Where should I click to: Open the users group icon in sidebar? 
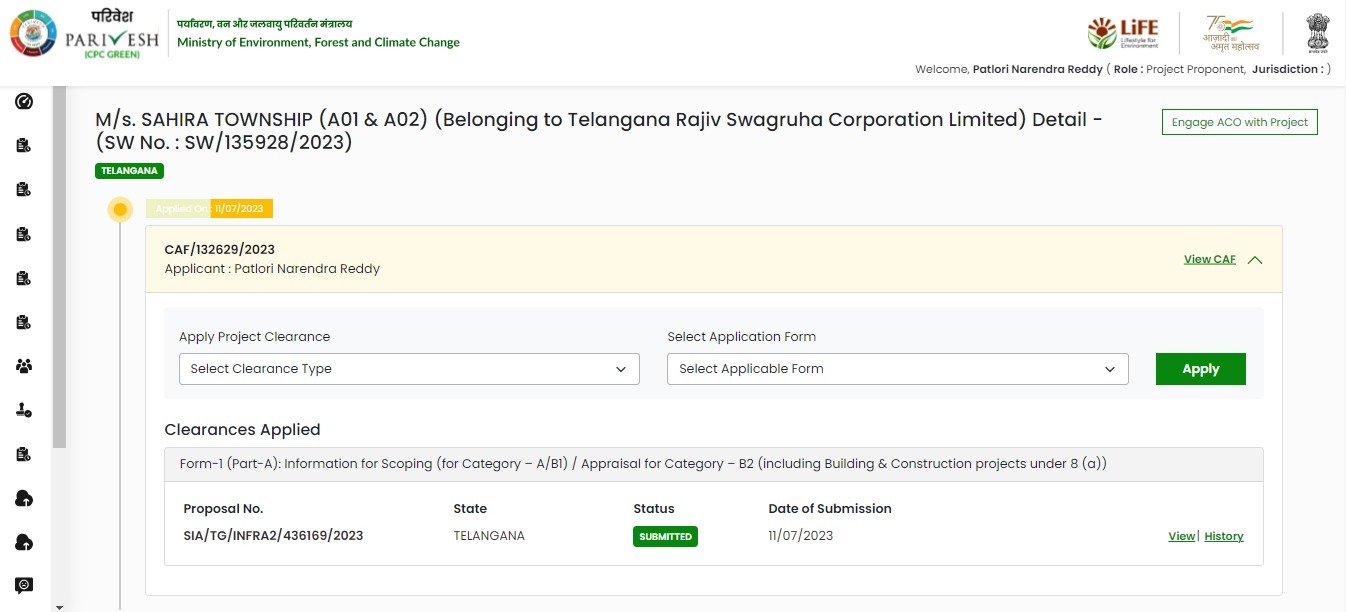pyautogui.click(x=25, y=366)
